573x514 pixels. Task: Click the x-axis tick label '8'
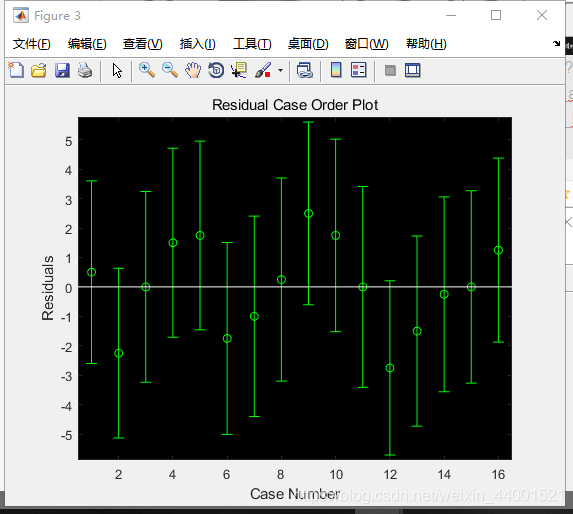280,475
